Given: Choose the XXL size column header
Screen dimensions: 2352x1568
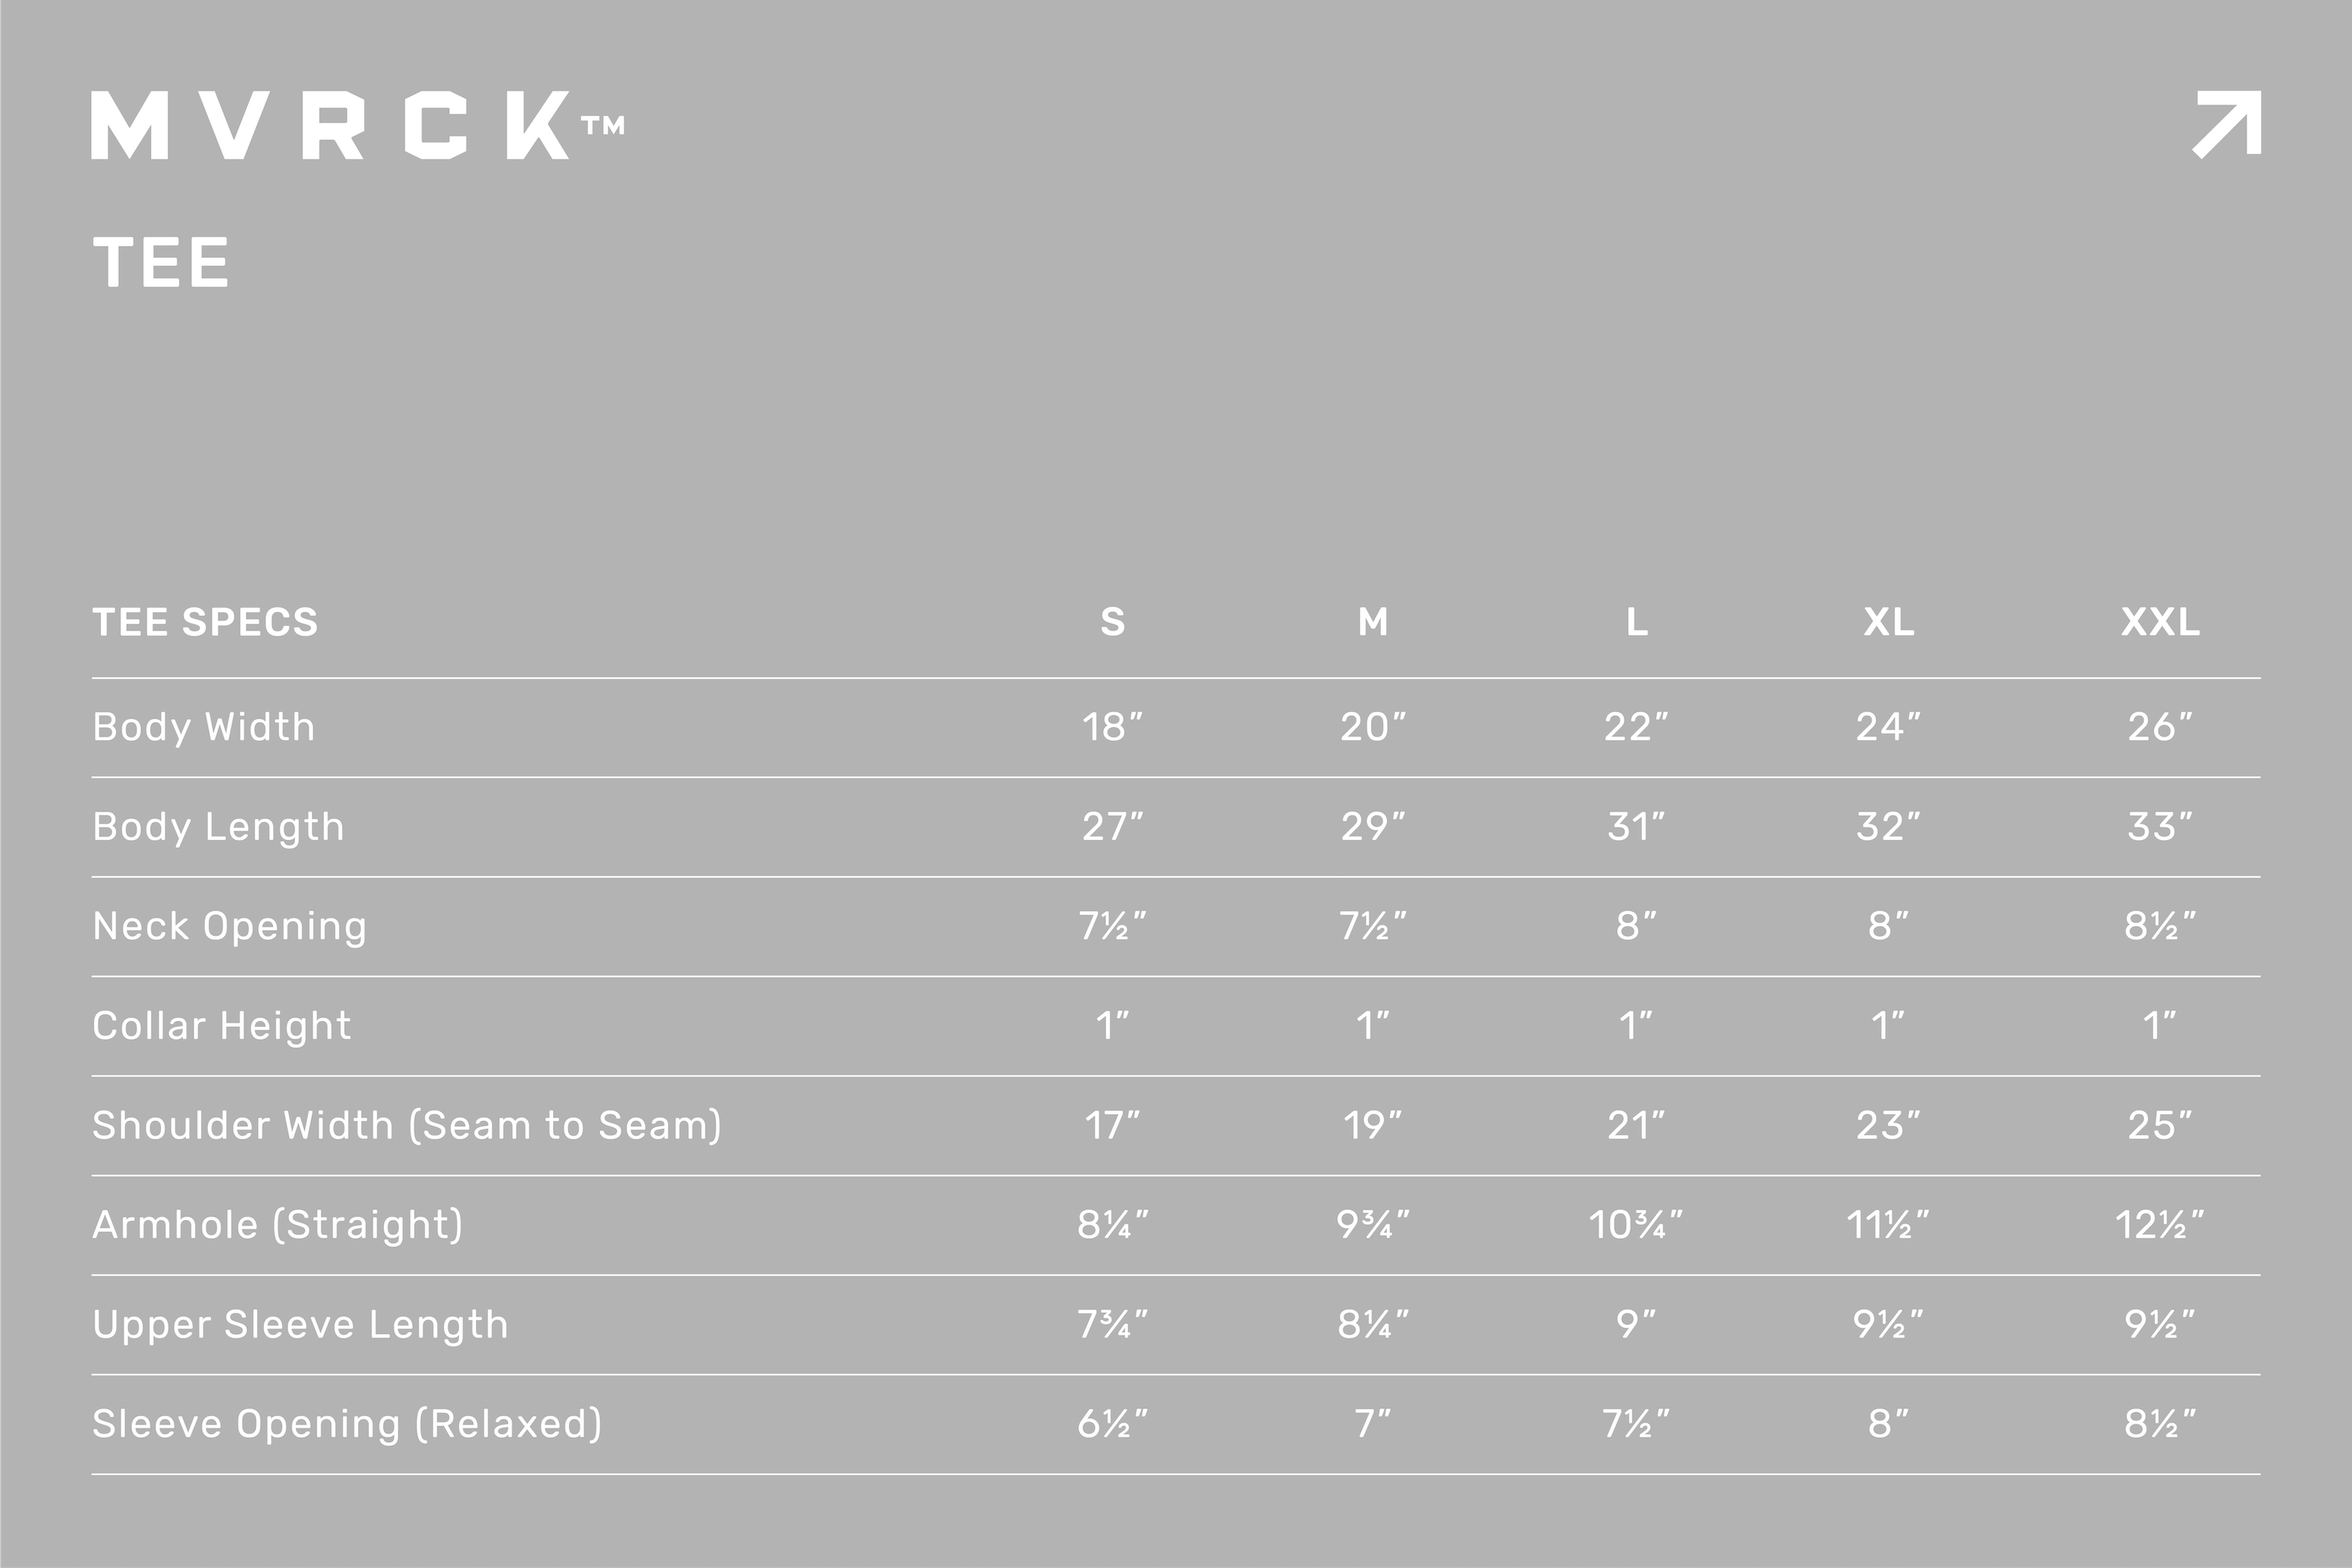Looking at the screenshot, I should pyautogui.click(x=2160, y=622).
